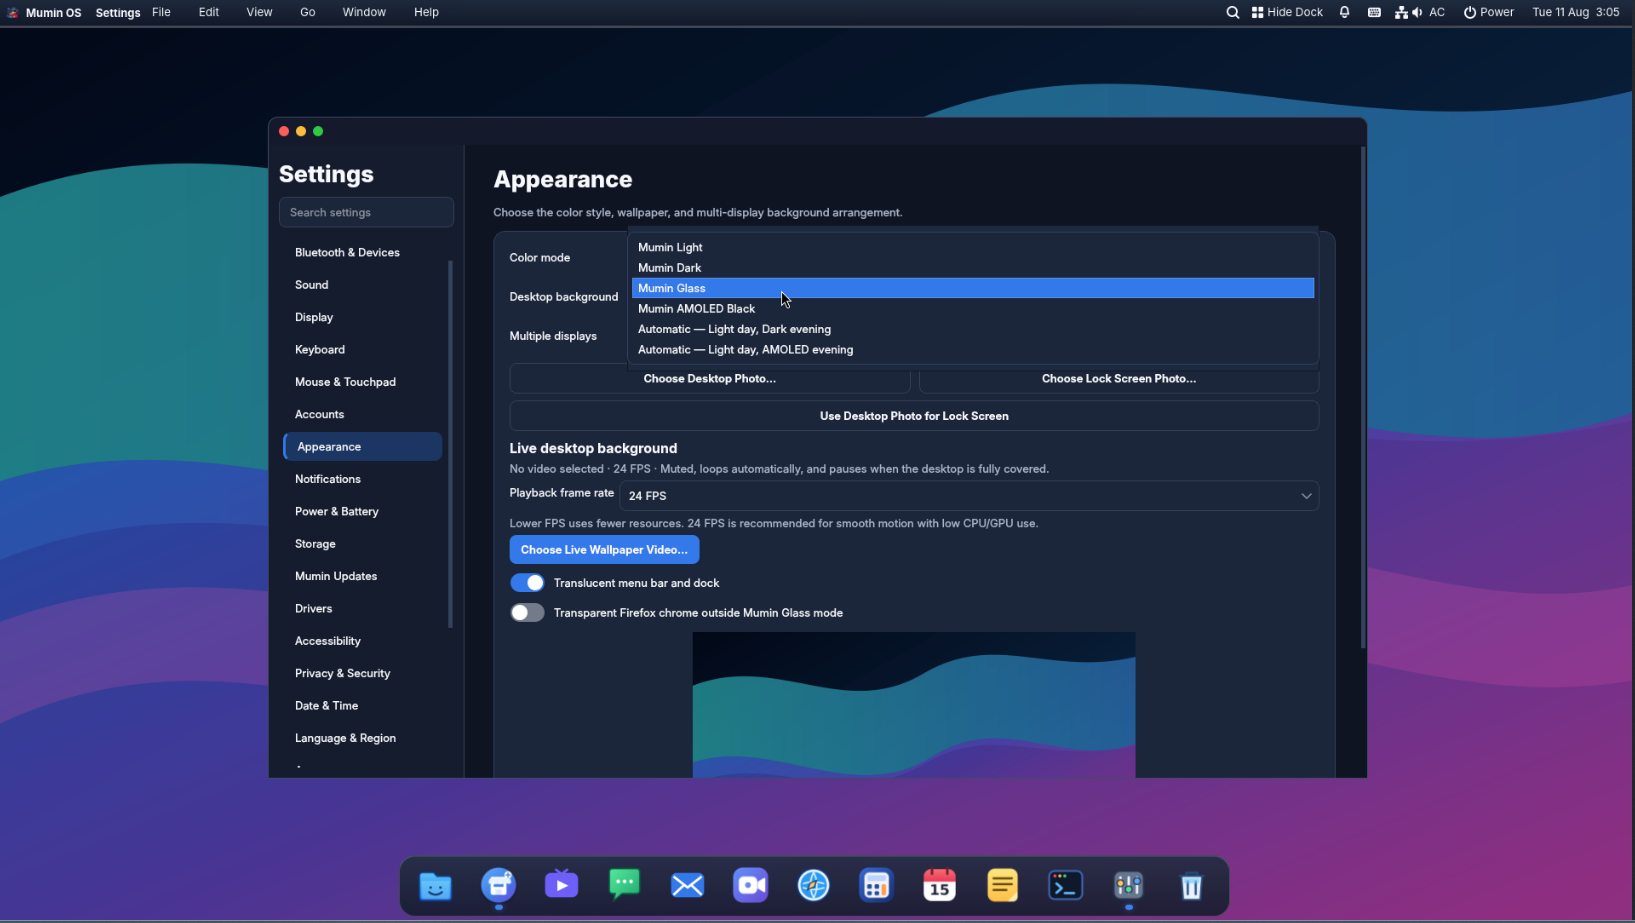Open the video camera meeting app

pos(750,886)
